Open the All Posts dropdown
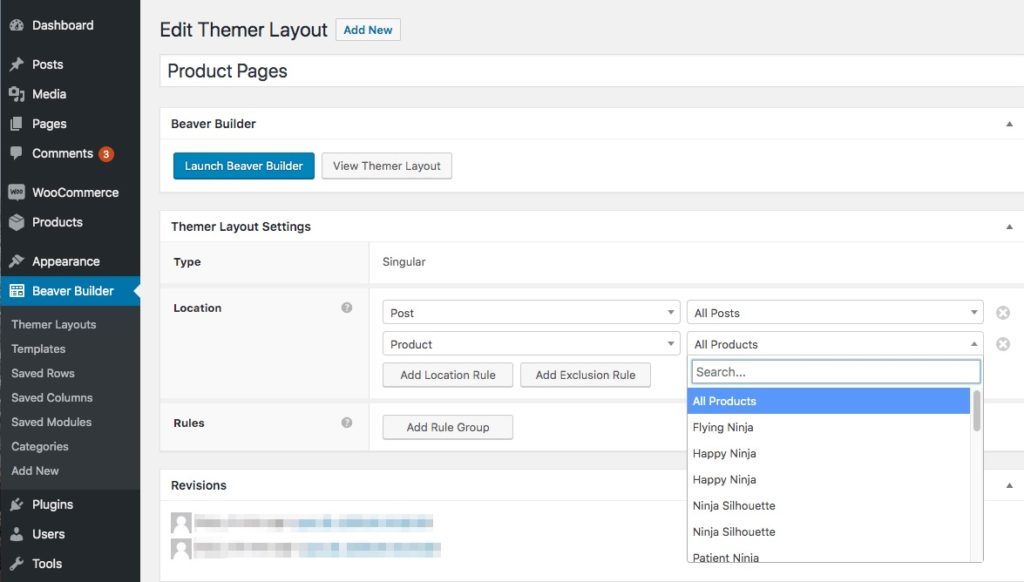 pos(834,312)
